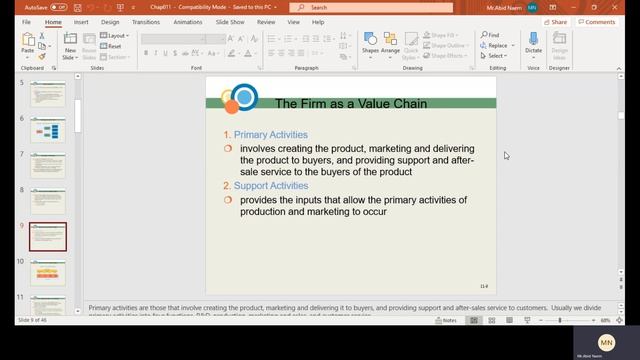Switch to the Design tab

pos(110,22)
